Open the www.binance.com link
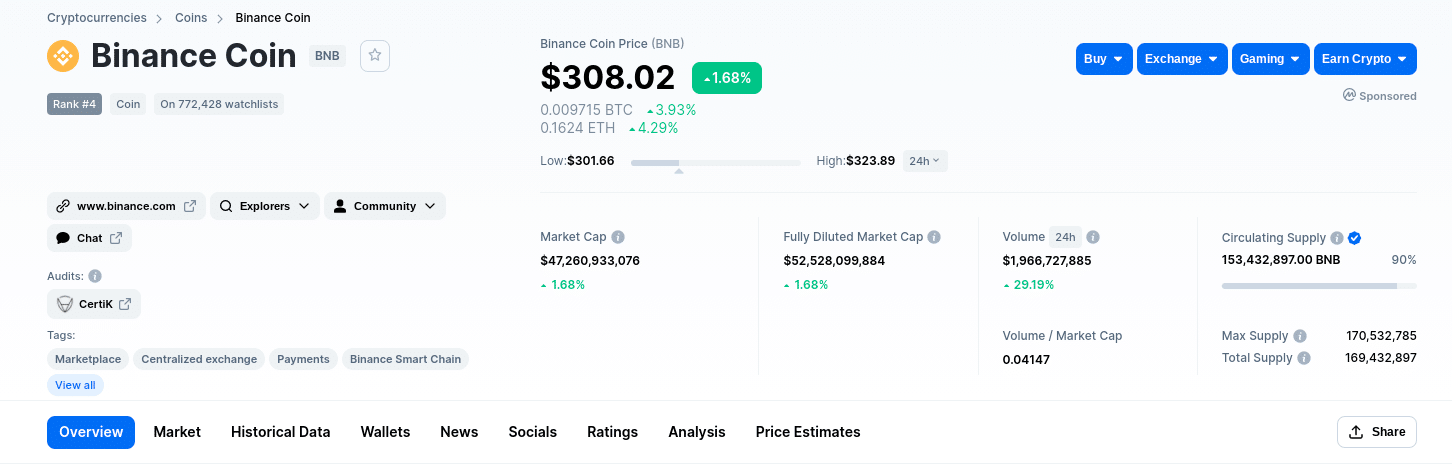 (126, 206)
